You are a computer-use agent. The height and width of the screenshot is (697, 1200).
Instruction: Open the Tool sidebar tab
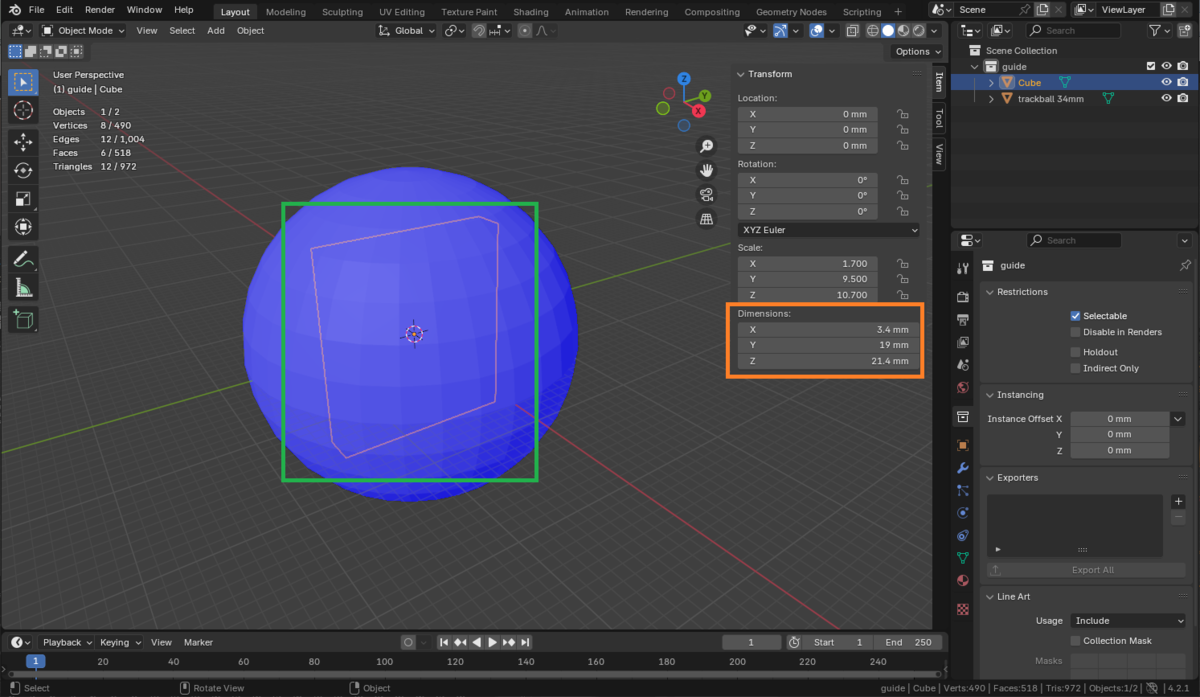tap(939, 118)
